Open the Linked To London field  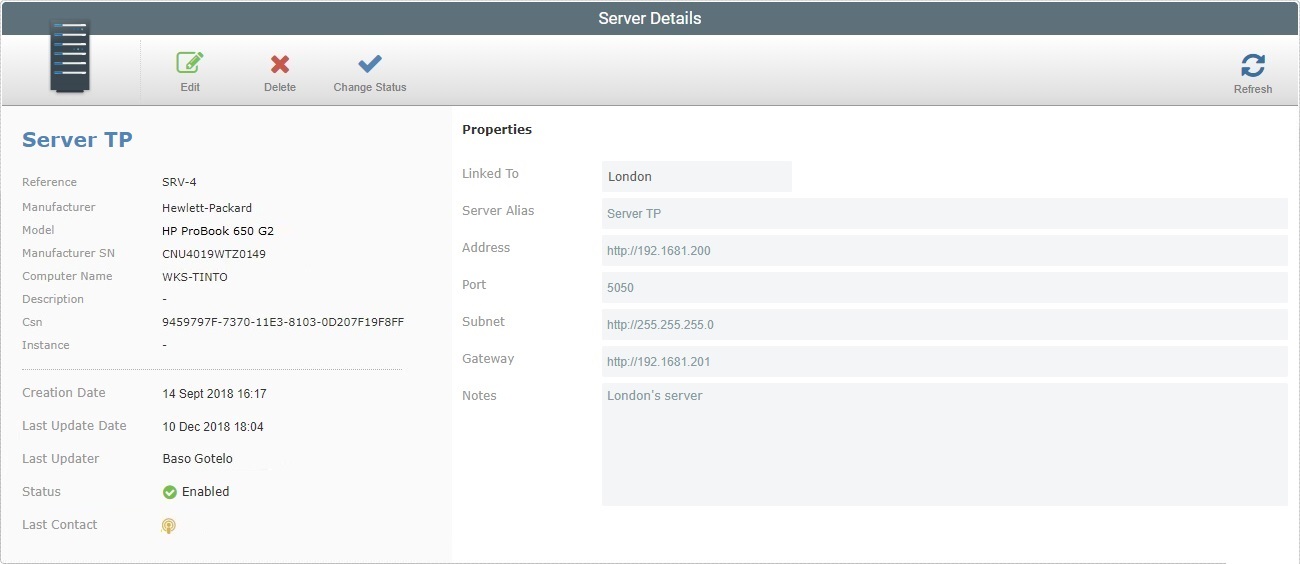pos(696,177)
